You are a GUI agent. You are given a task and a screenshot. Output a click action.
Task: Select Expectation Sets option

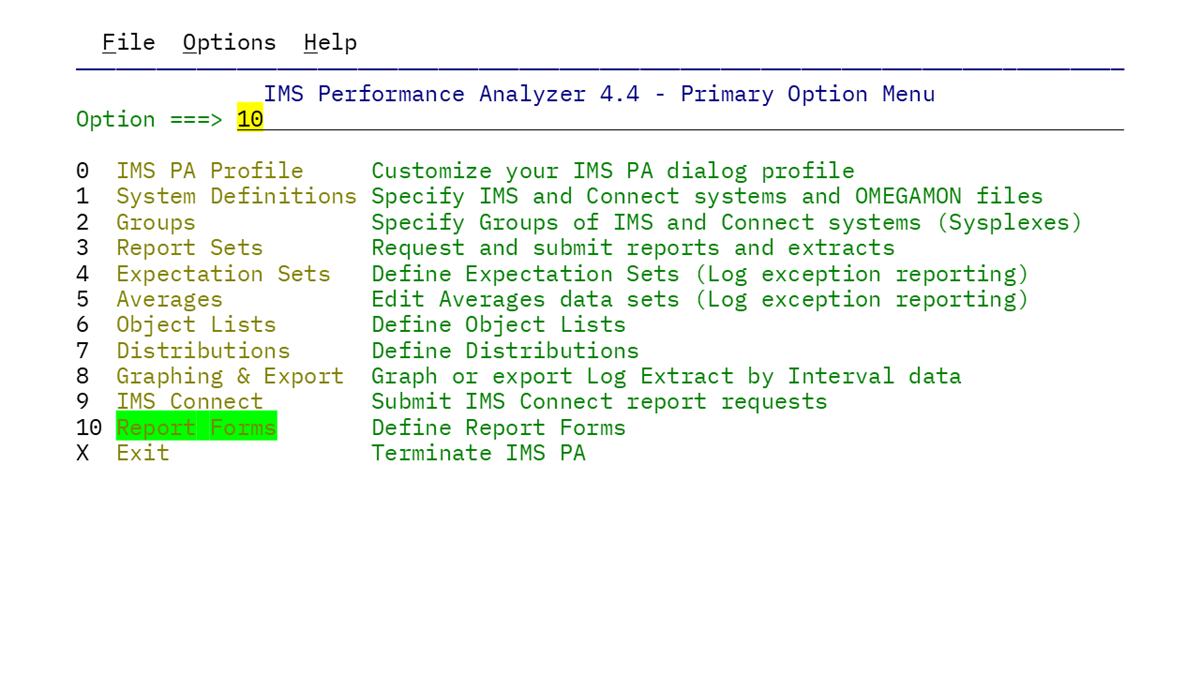coord(223,273)
